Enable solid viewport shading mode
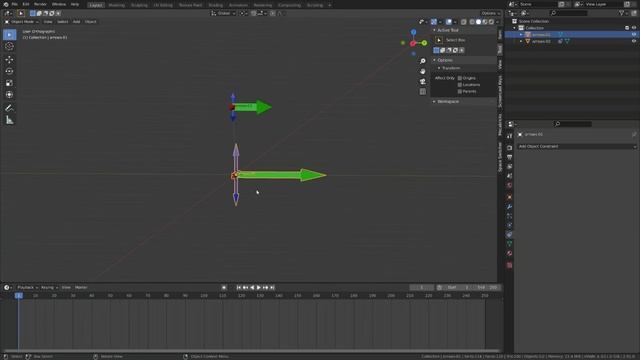The width and height of the screenshot is (640, 360). tap(478, 22)
